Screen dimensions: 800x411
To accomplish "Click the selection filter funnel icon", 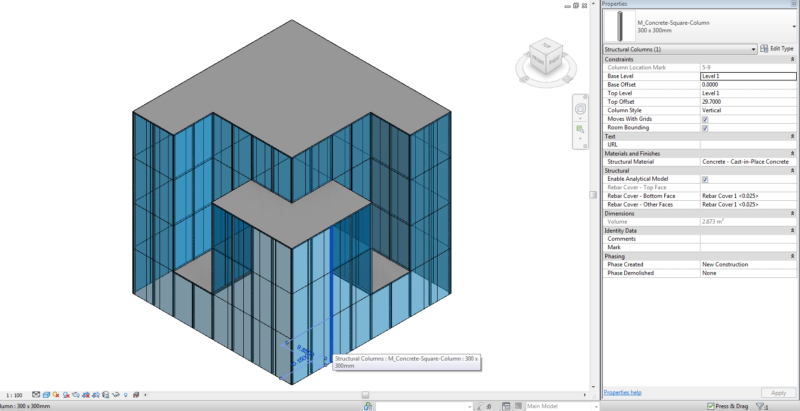I will coord(761,406).
